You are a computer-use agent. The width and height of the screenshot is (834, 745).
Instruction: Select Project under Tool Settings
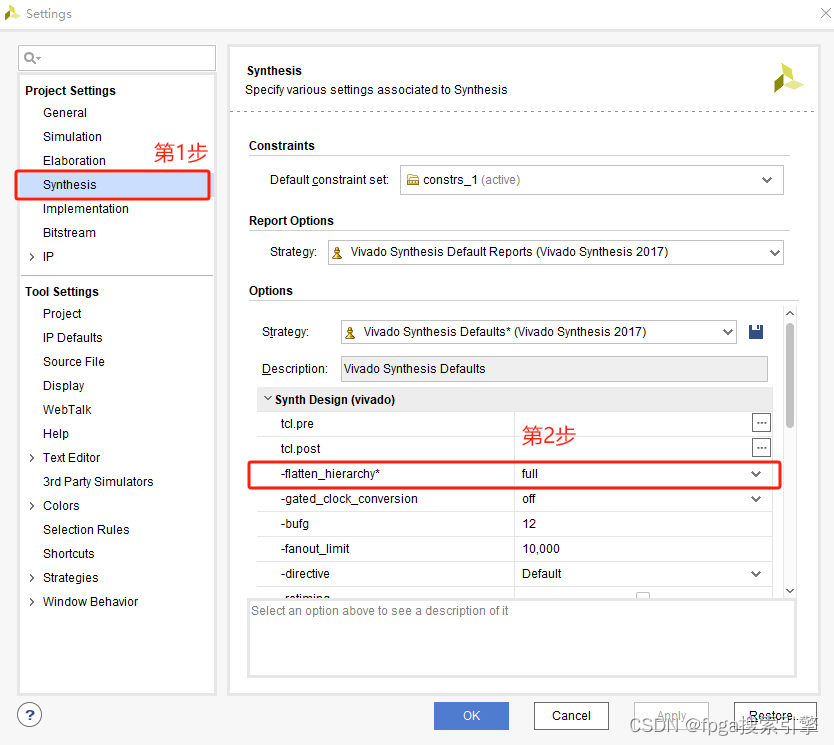pos(62,314)
